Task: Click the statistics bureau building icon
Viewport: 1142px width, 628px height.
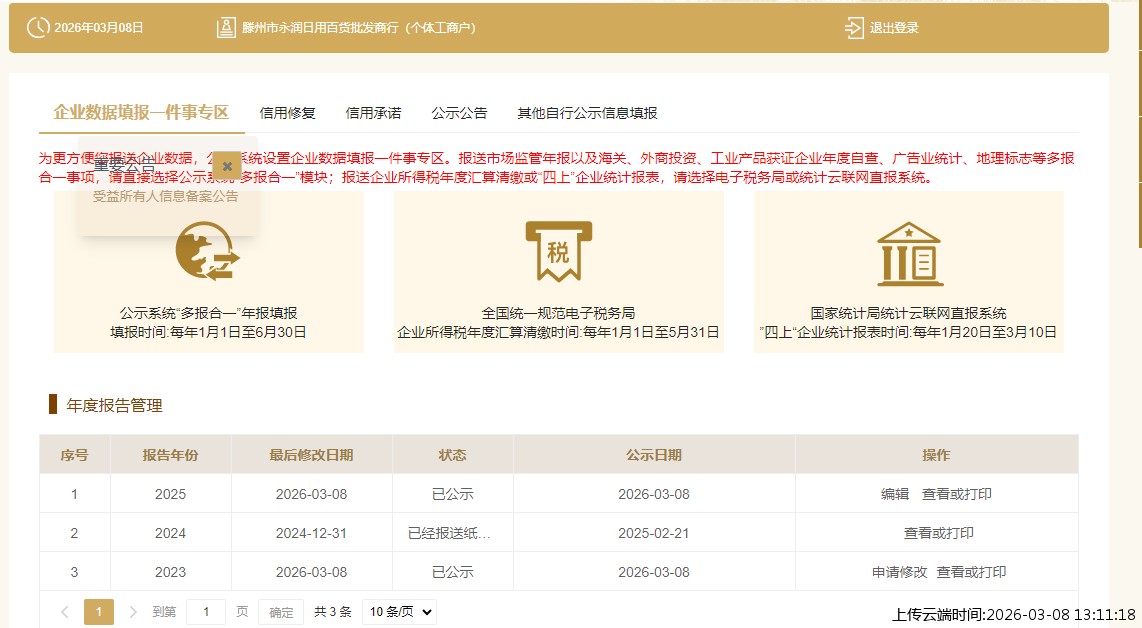Action: tap(908, 252)
